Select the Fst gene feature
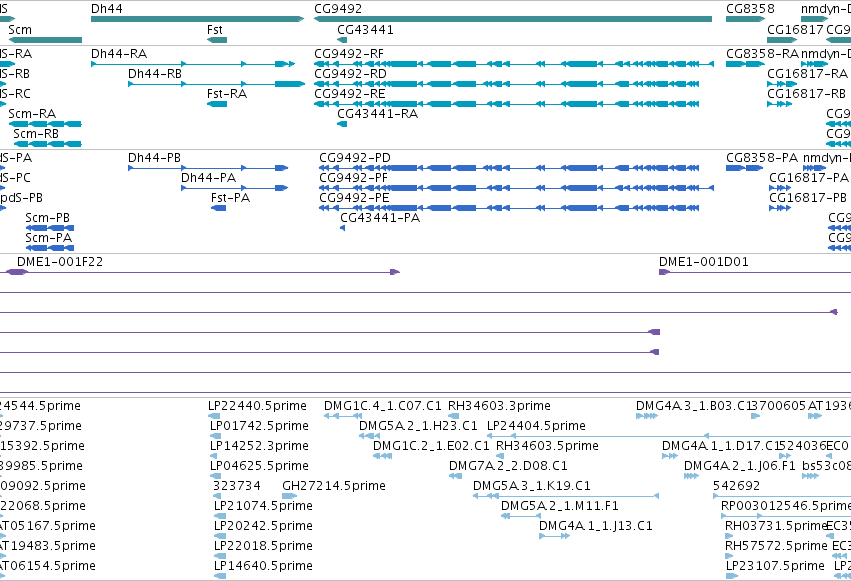The height and width of the screenshot is (581, 851). (x=217, y=40)
